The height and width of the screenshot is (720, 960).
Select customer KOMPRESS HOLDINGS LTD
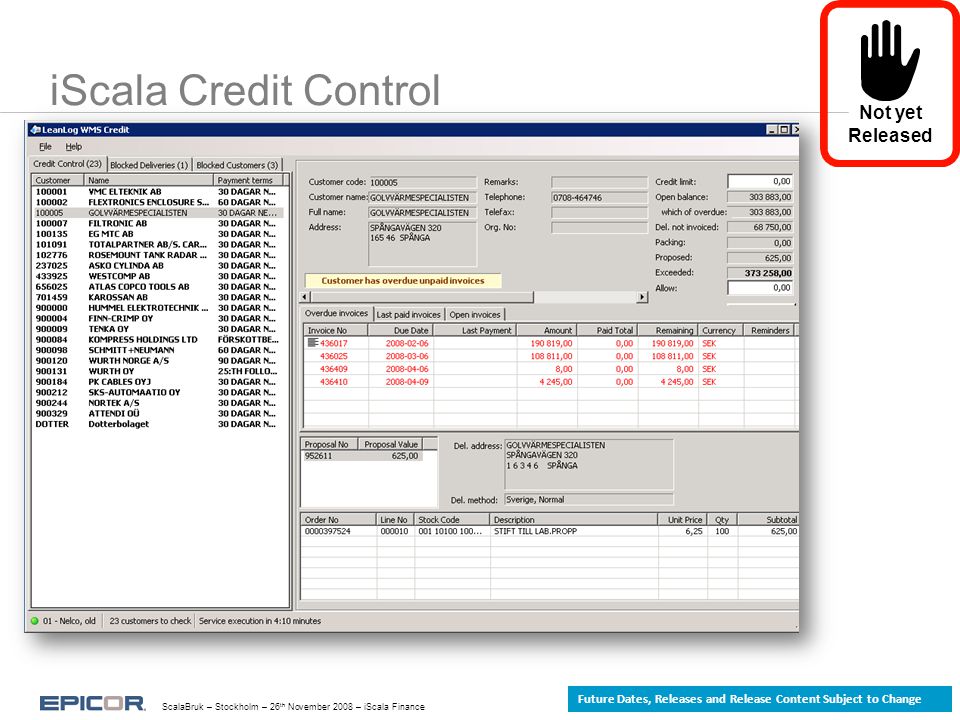click(158, 339)
